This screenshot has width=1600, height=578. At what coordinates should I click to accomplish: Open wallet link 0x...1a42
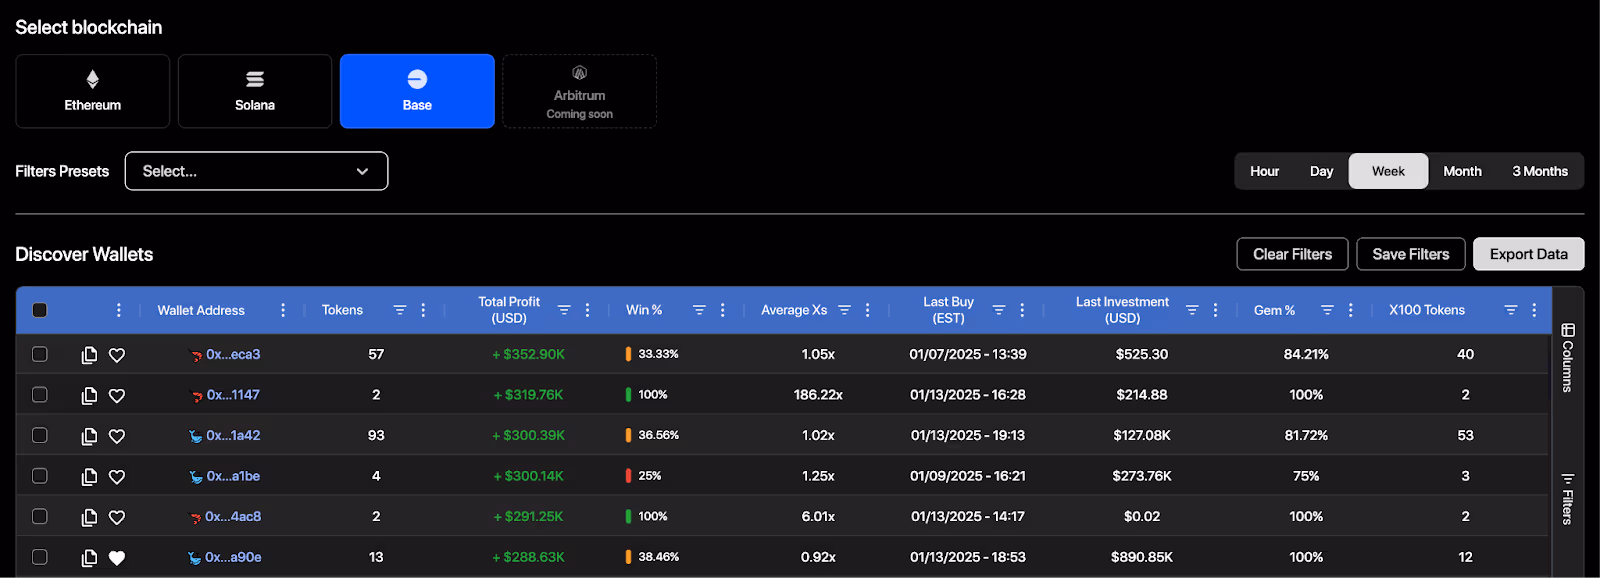(233, 435)
